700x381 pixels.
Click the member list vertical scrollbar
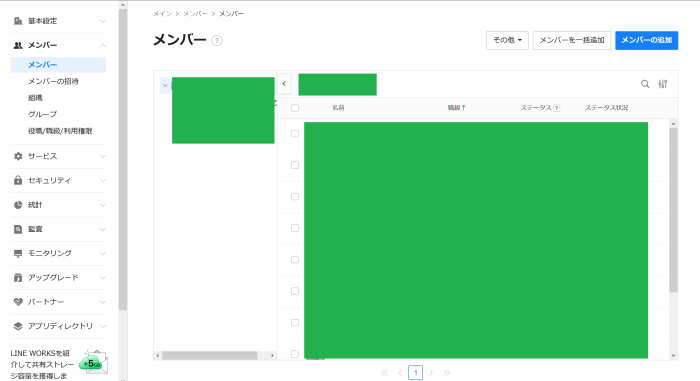pyautogui.click(x=673, y=210)
